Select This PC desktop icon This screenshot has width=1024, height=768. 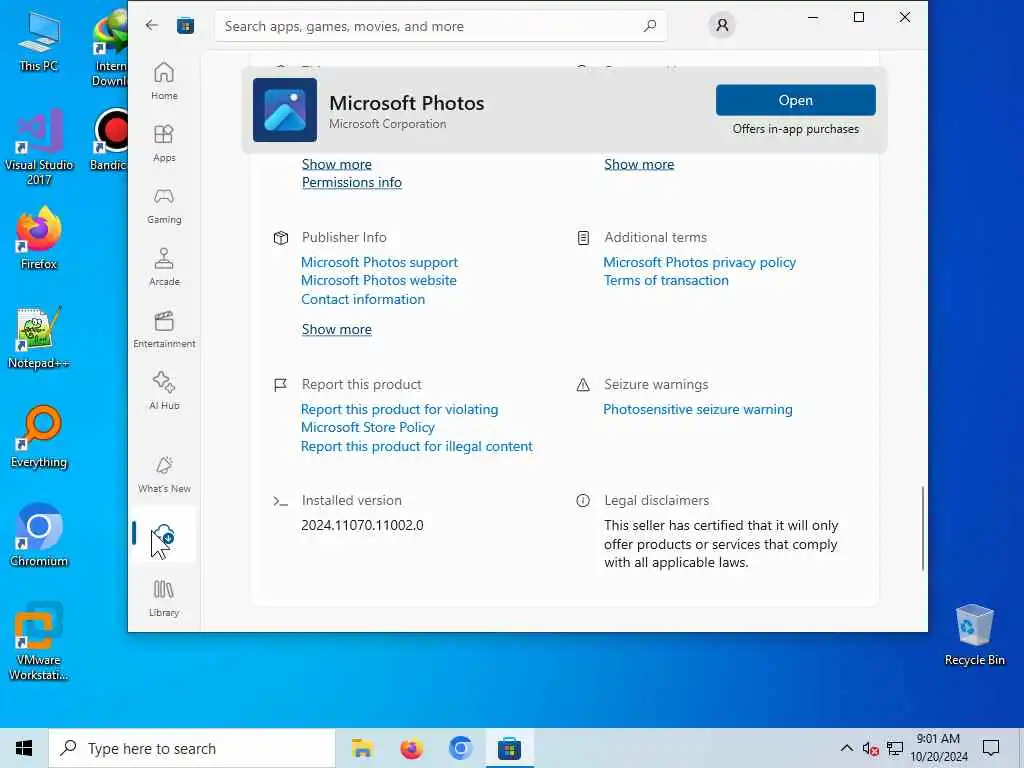[39, 41]
